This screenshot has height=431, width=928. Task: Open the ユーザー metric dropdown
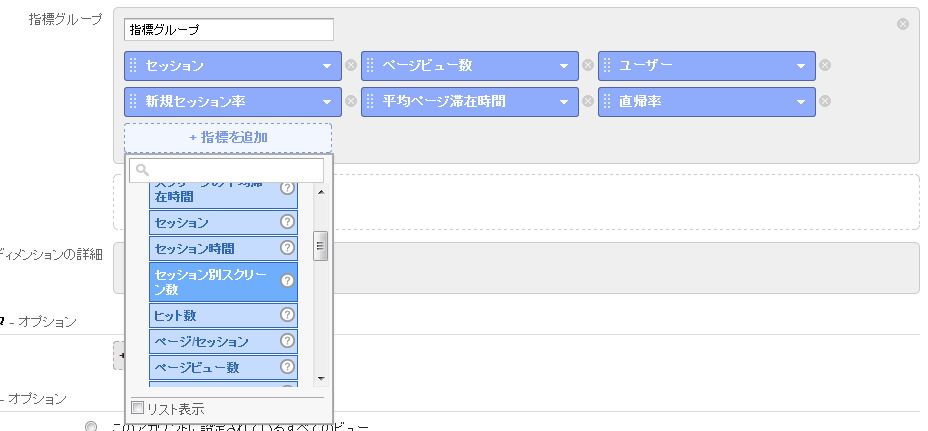(800, 66)
